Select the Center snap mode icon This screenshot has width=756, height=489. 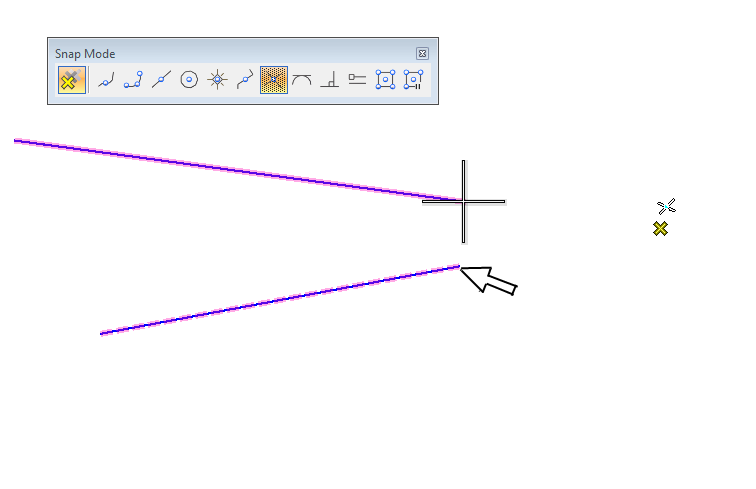point(189,80)
